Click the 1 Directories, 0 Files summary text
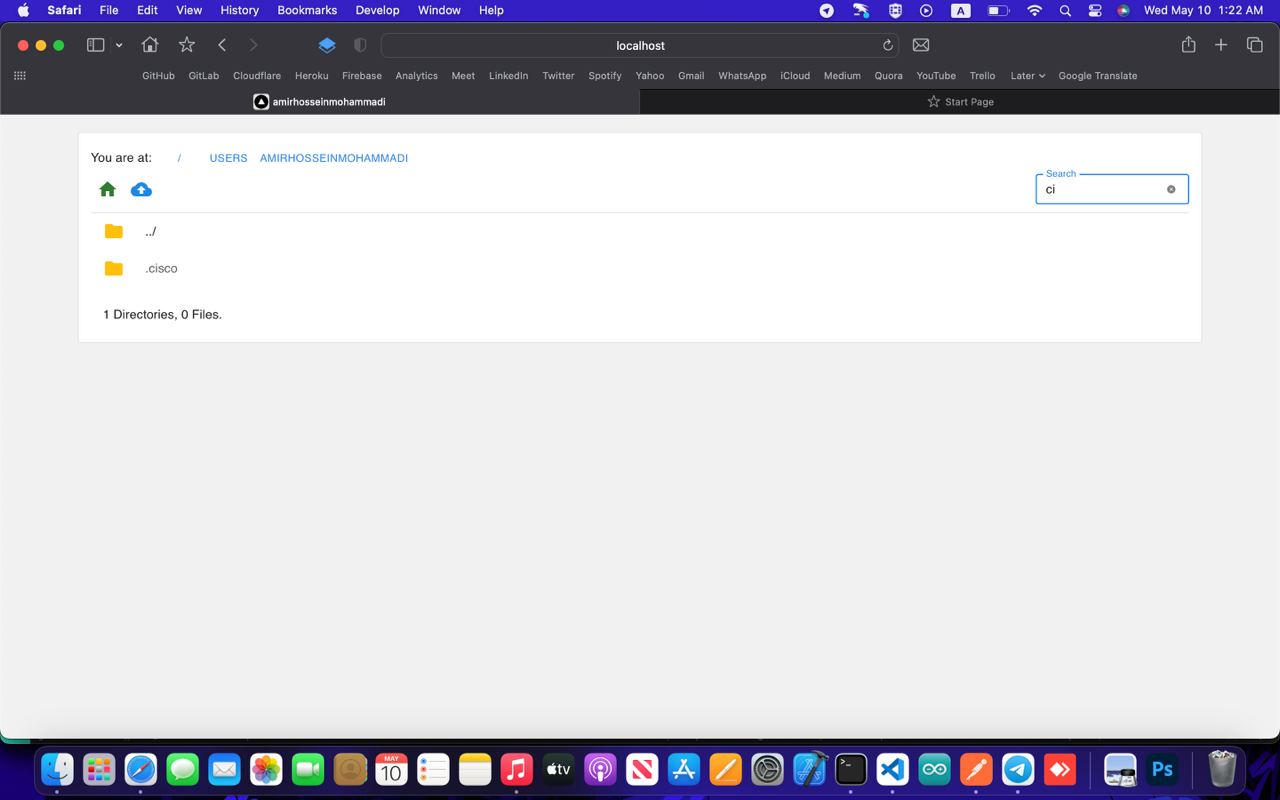 pos(162,314)
